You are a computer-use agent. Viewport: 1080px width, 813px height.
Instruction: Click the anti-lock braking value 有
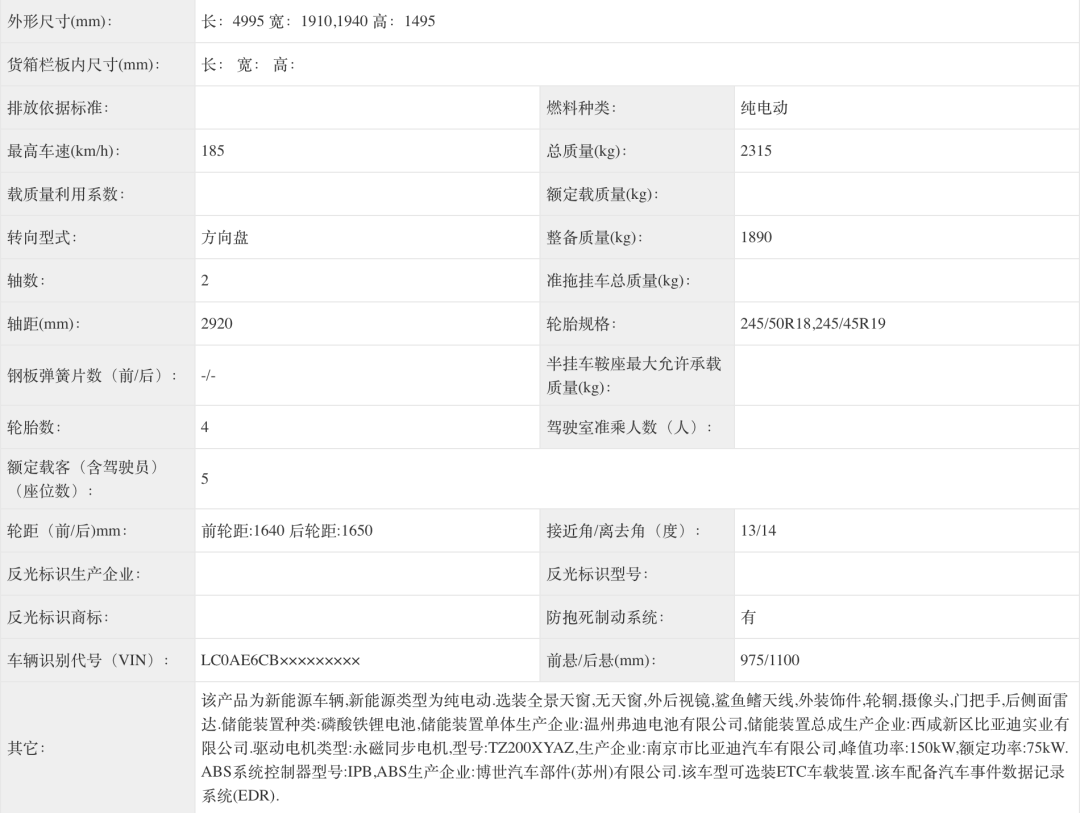[748, 617]
